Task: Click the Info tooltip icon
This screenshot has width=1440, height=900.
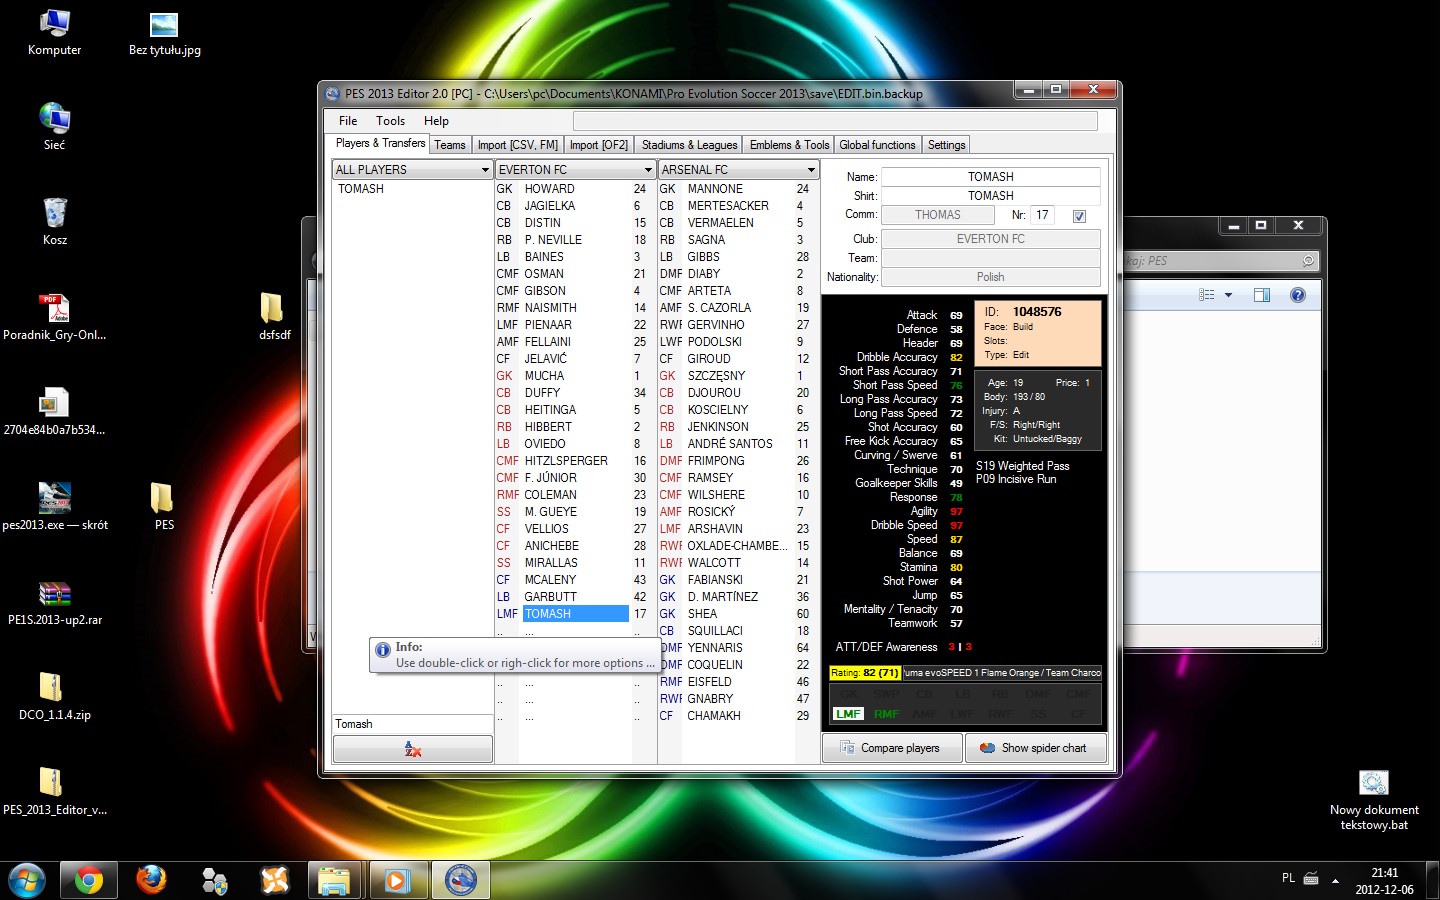Action: click(x=382, y=650)
